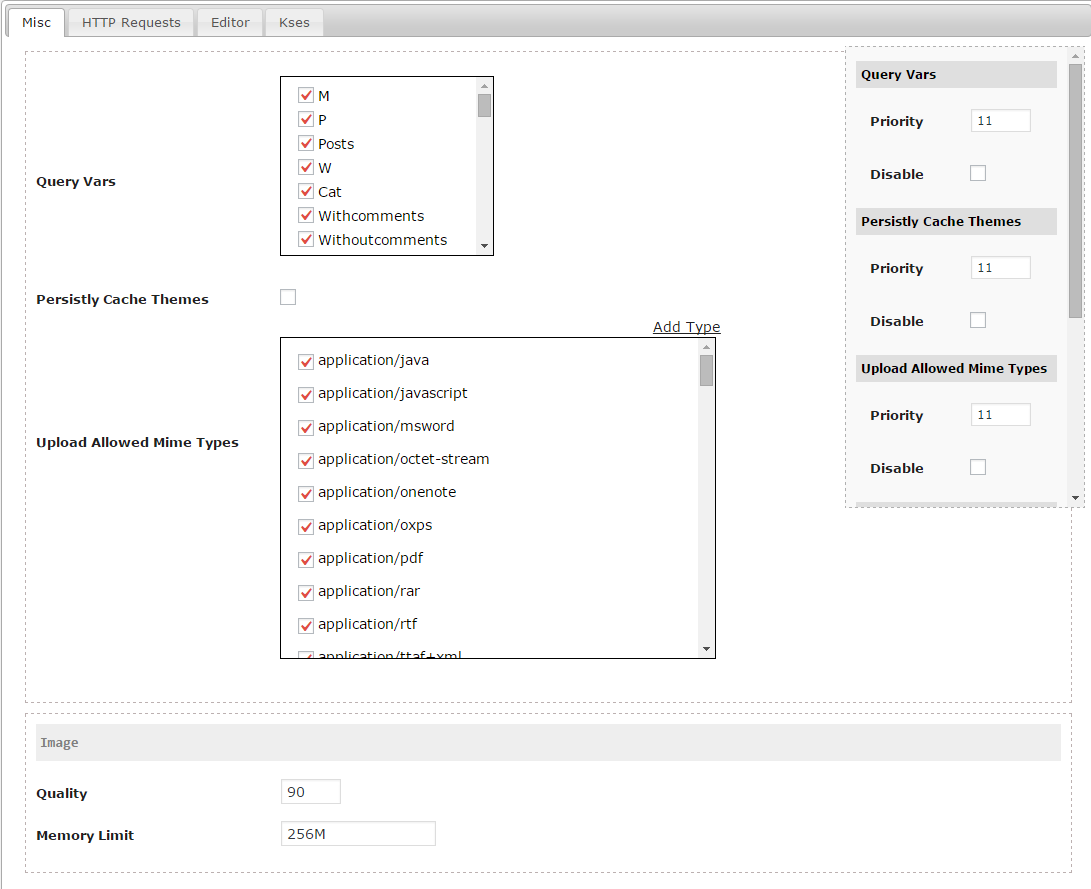Image resolution: width=1091 pixels, height=889 pixels.
Task: Click Query Vars header in side panel
Action: coord(956,74)
